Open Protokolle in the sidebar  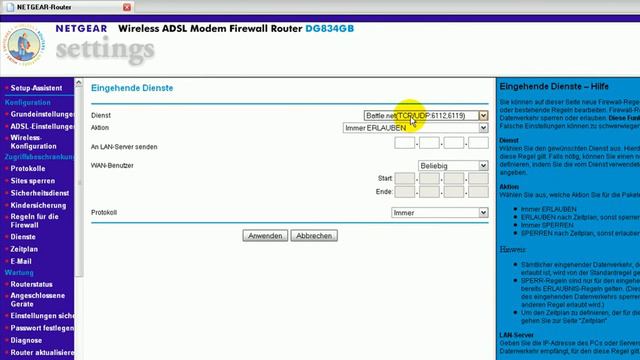(28, 169)
